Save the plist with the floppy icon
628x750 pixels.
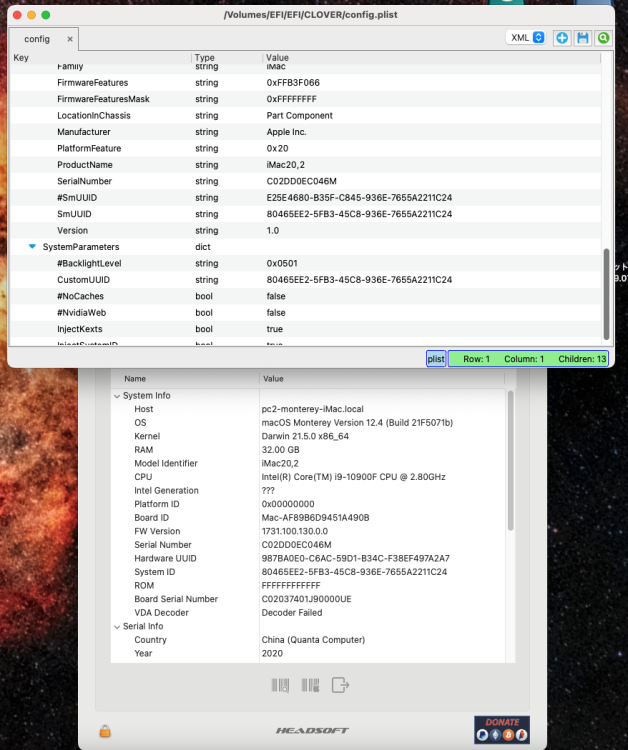[583, 38]
